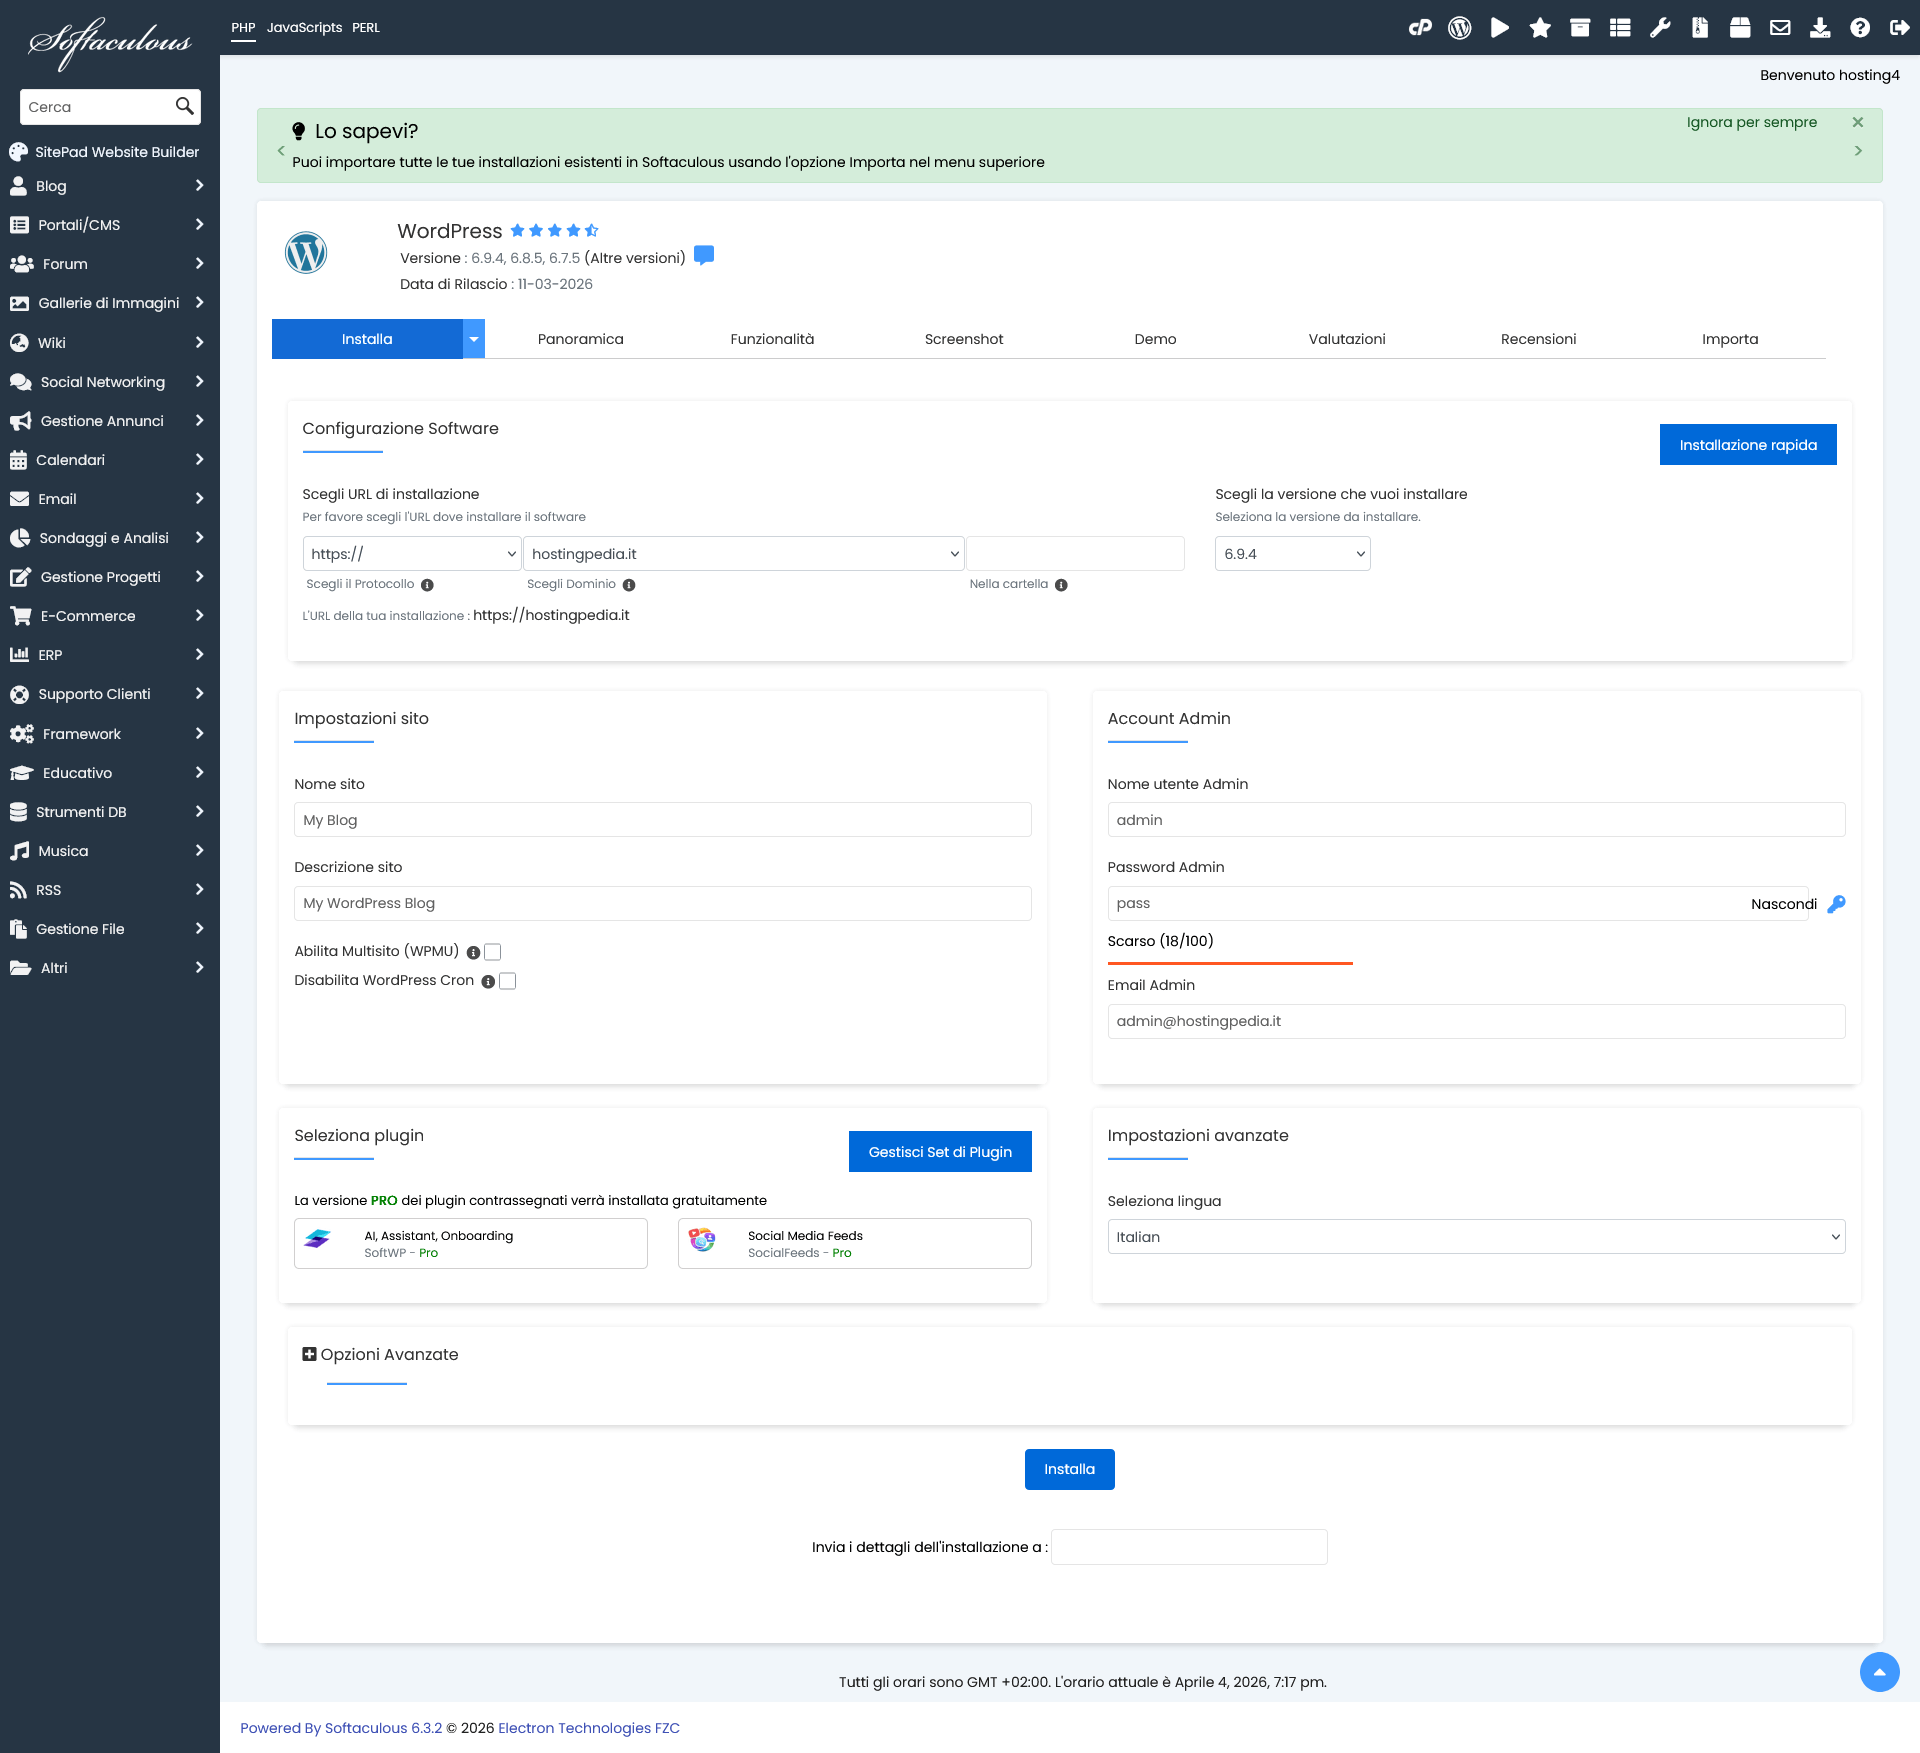Click Nascondi to hide admin password
This screenshot has width=1920, height=1753.
1784,904
